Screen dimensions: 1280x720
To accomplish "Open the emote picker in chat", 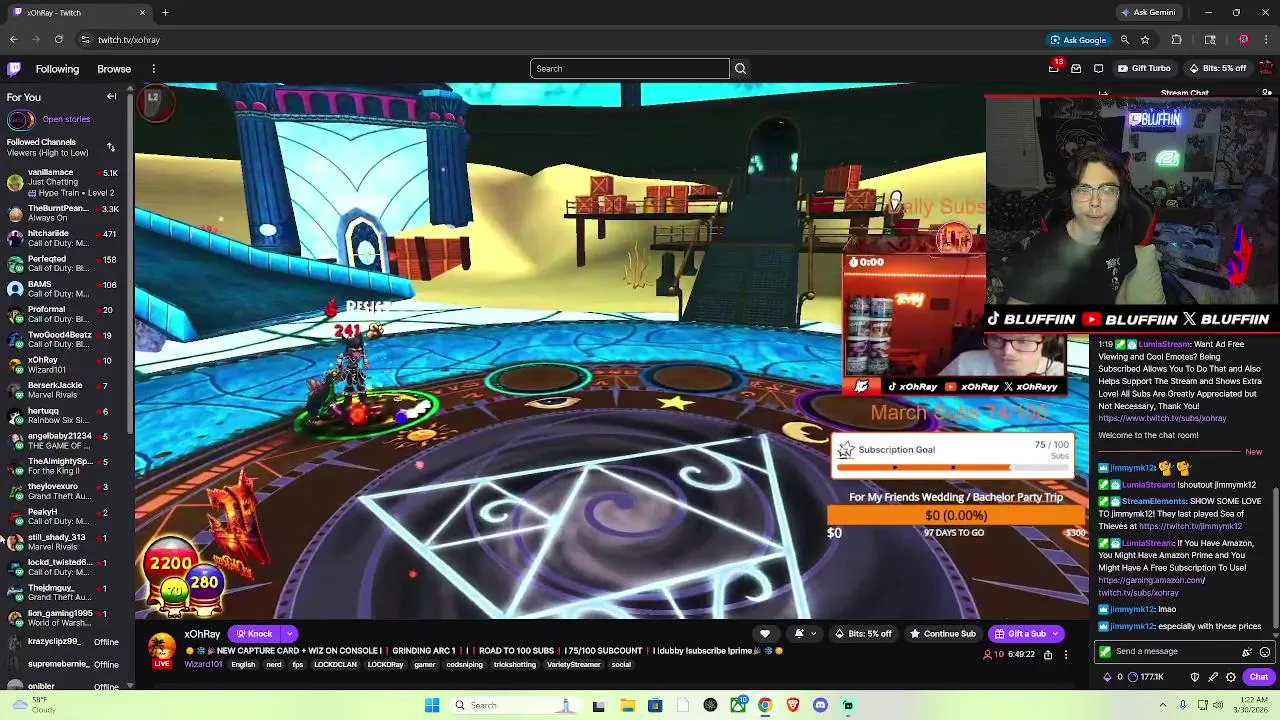I will click(1265, 652).
